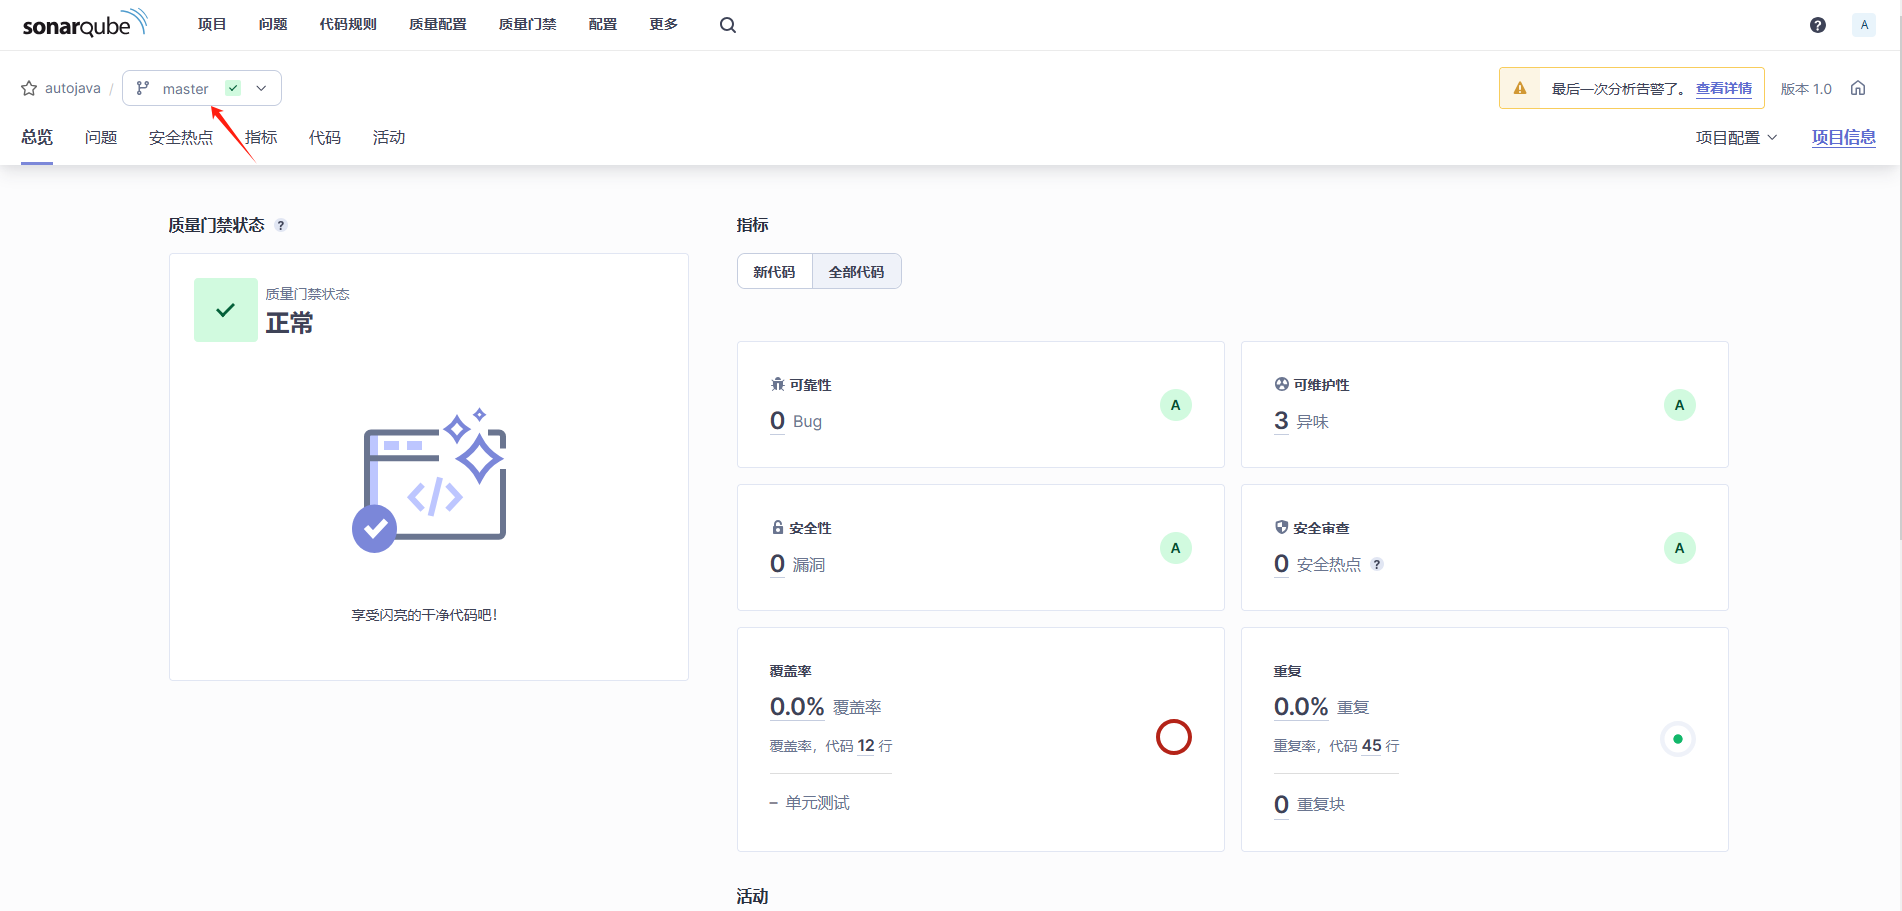1902x911 pixels.
Task: Click the security hotspots help icon
Action: [1377, 564]
